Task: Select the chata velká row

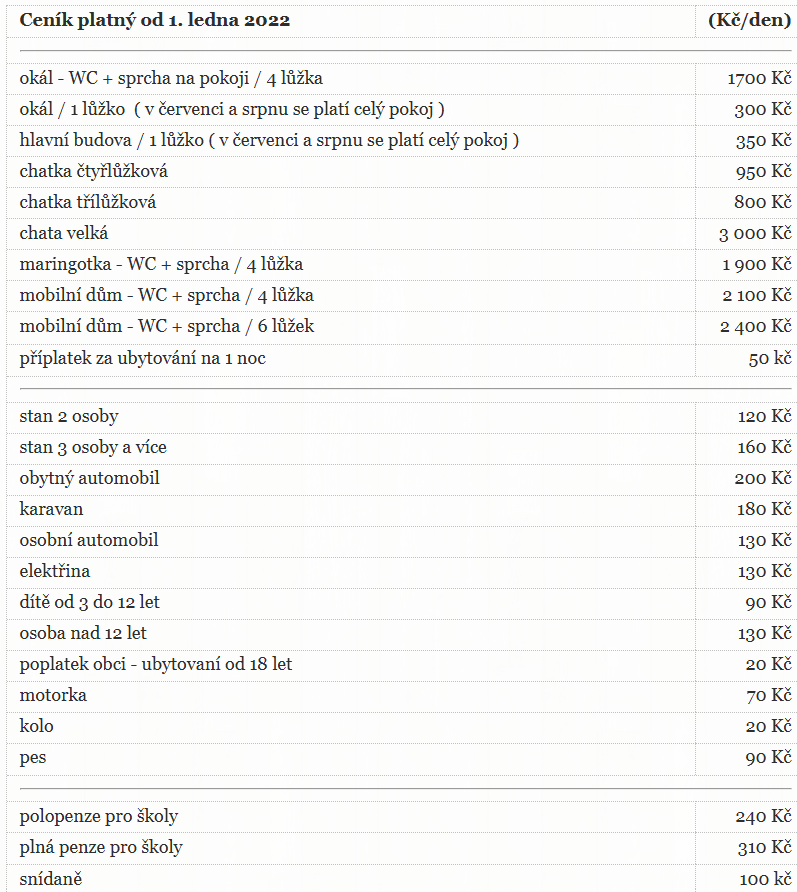Action: click(402, 233)
